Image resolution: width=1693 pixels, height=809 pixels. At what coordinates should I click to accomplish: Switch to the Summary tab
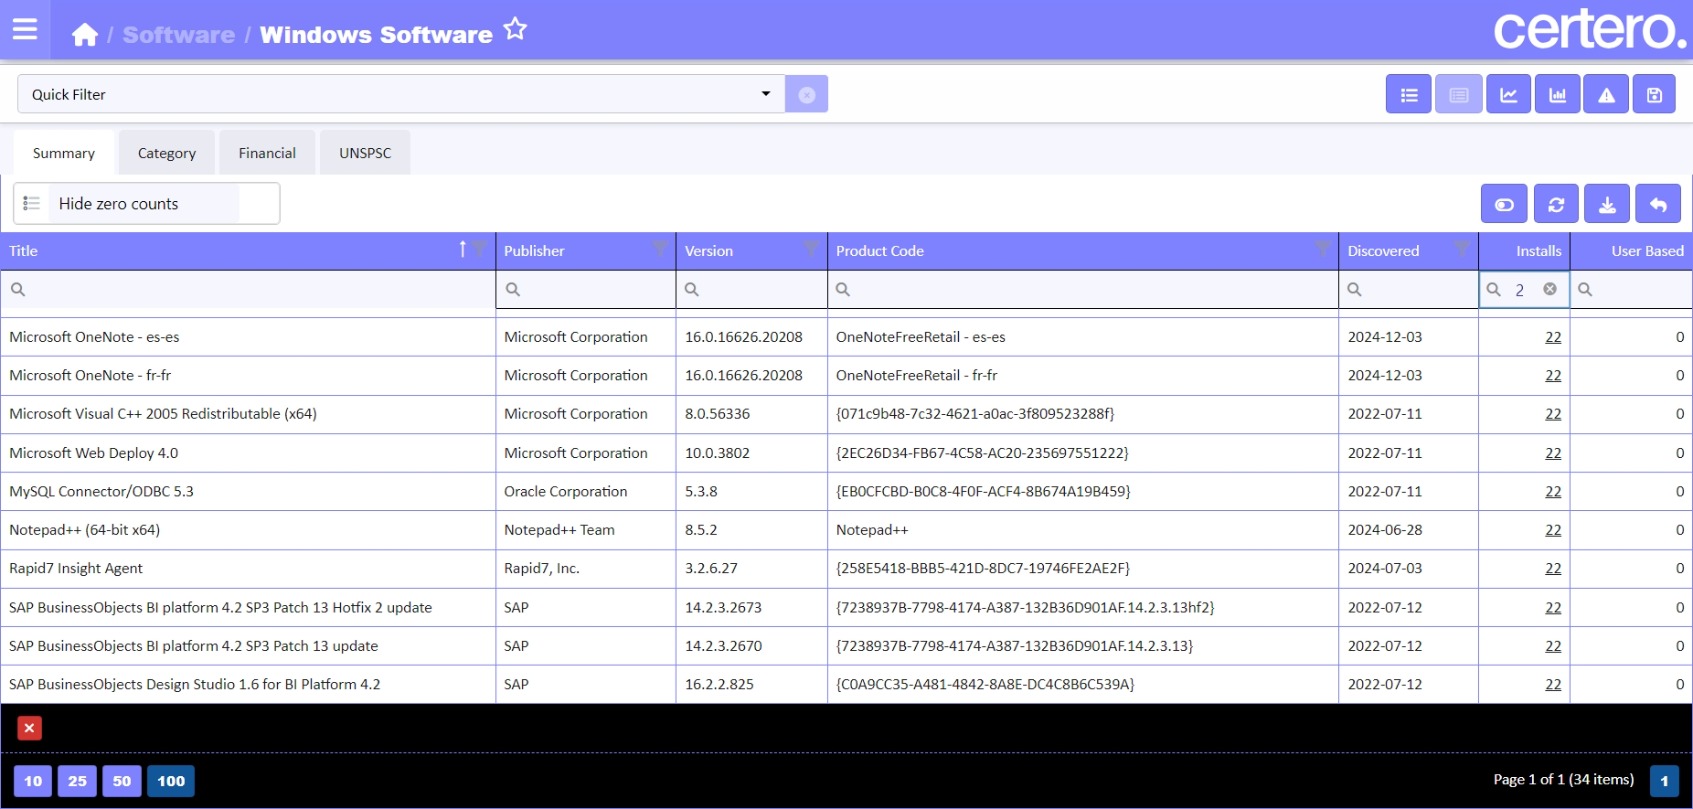(64, 153)
